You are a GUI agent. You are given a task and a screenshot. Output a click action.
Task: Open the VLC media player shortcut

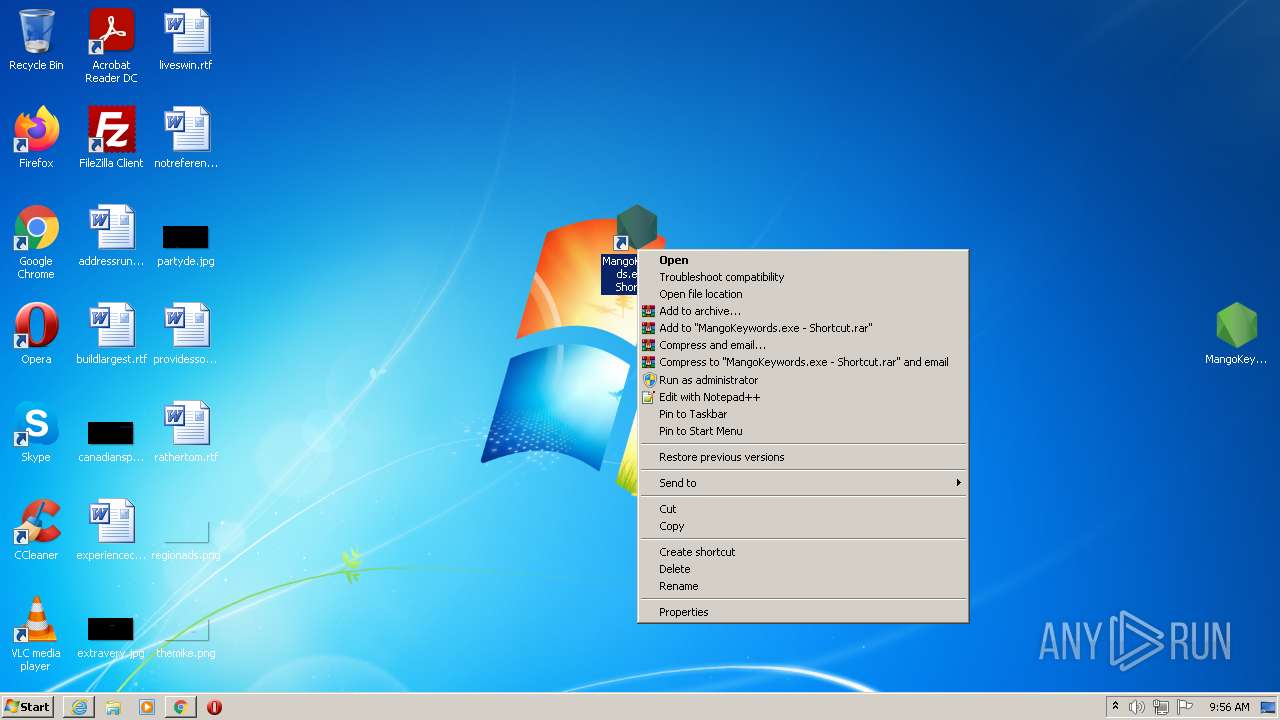point(36,634)
